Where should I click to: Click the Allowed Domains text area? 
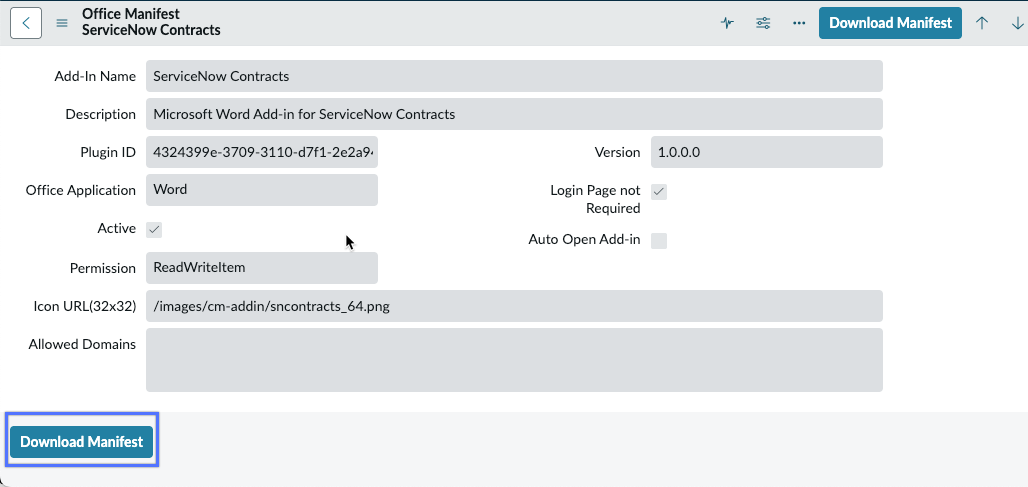click(x=514, y=360)
